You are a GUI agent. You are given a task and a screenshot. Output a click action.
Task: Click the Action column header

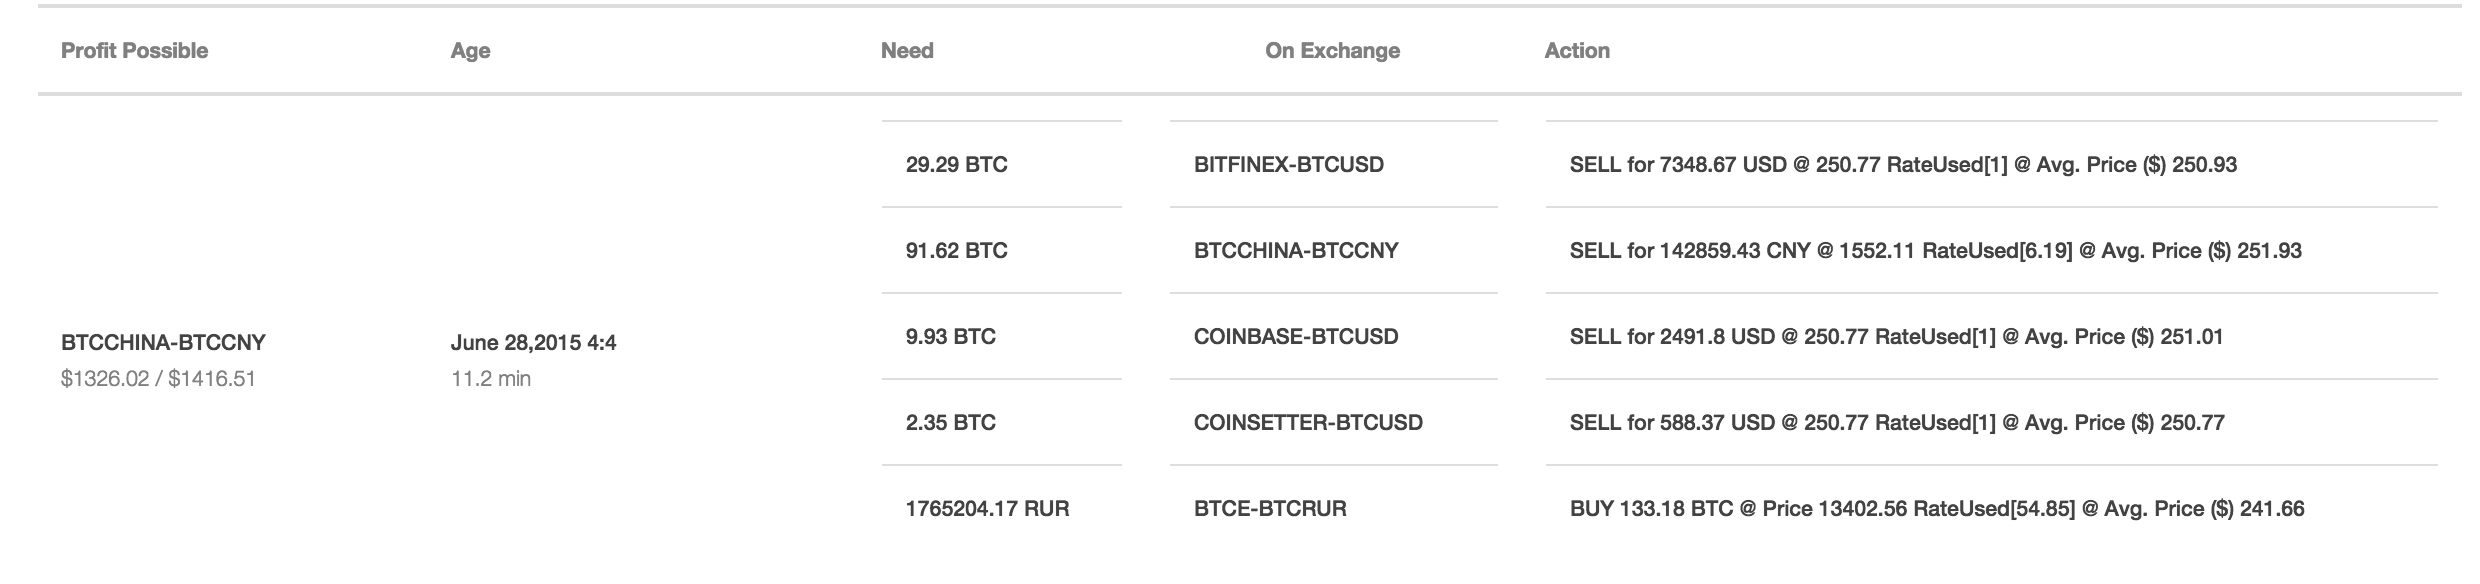(x=1577, y=51)
